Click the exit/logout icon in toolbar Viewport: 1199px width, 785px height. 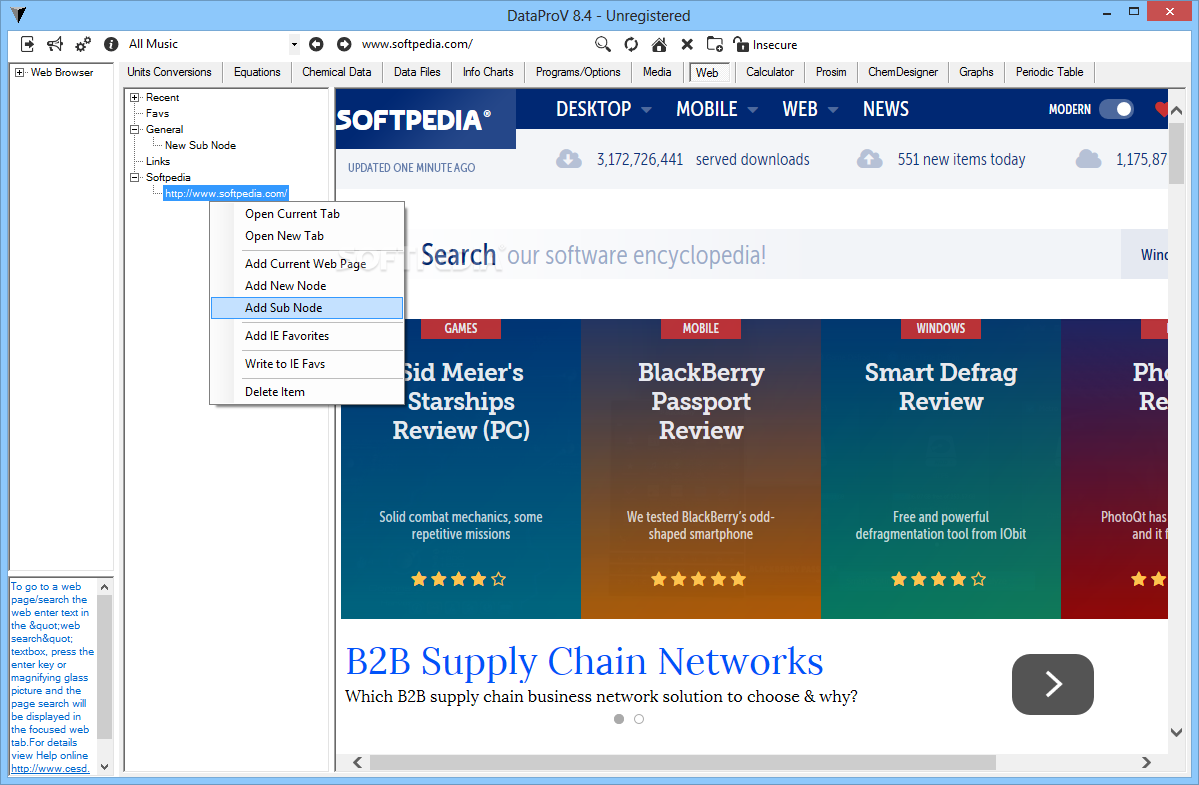(x=28, y=44)
